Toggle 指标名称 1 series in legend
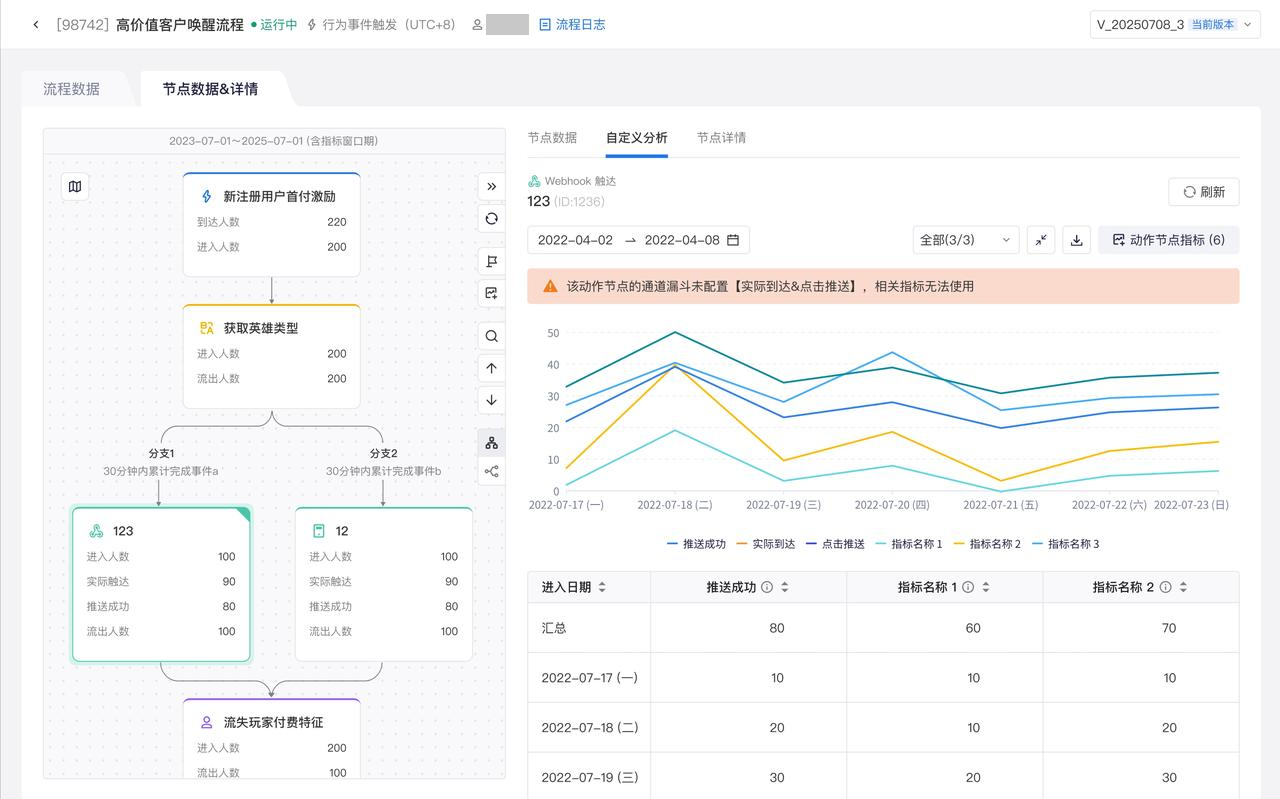Screen dimensions: 1280x799 tap(909, 544)
